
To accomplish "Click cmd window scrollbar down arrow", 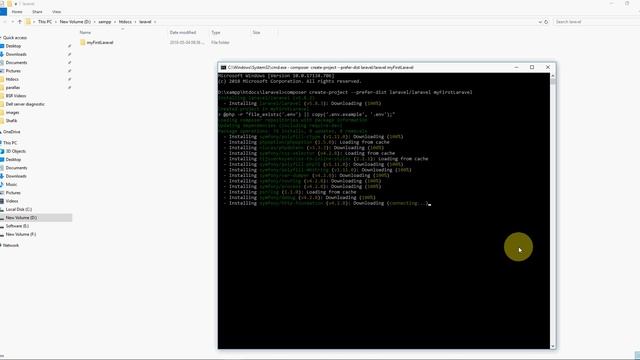I will tap(553, 346).
